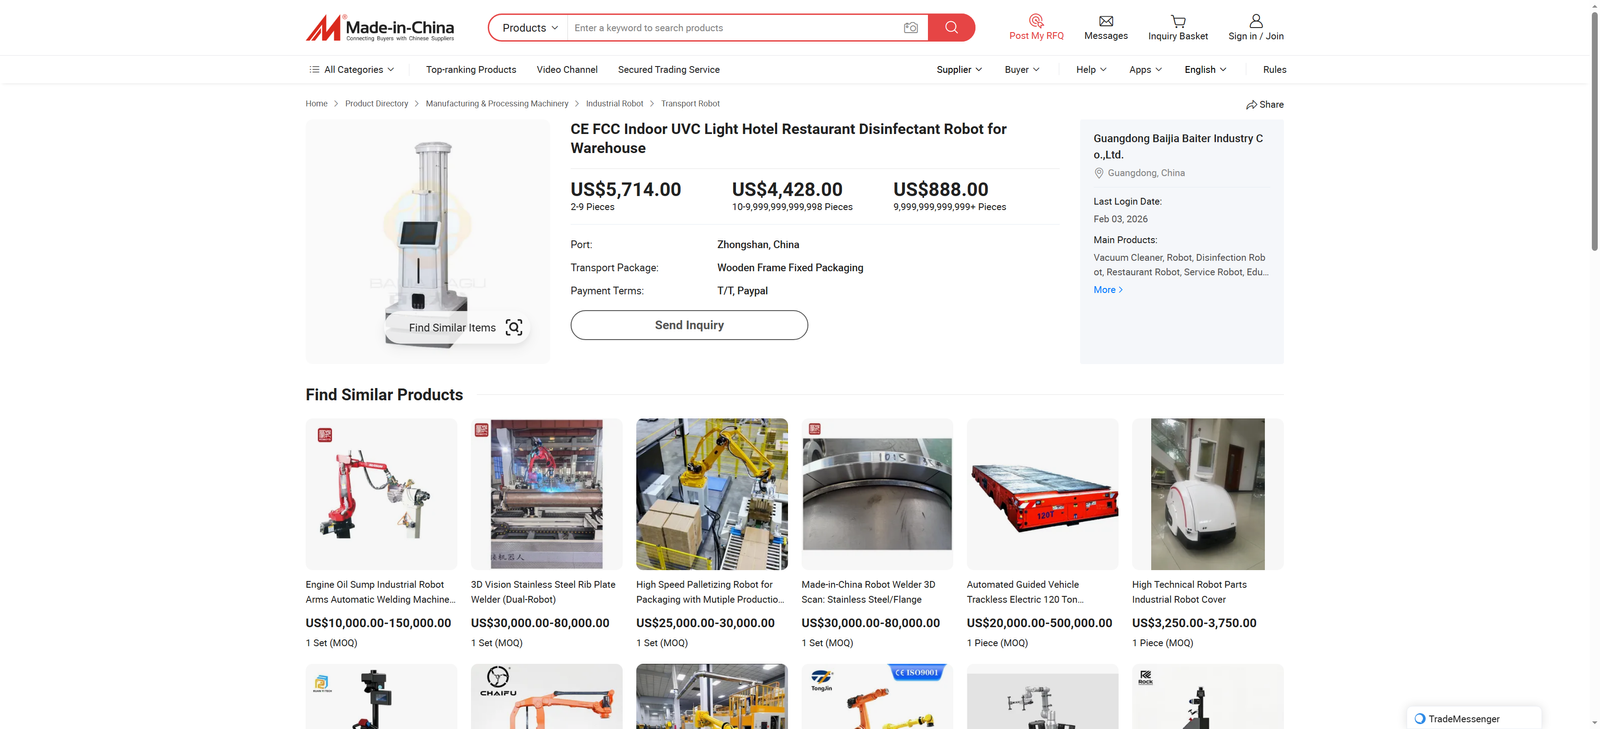The height and width of the screenshot is (729, 1600).
Task: Open Post My RFQ icon
Action: click(x=1036, y=20)
